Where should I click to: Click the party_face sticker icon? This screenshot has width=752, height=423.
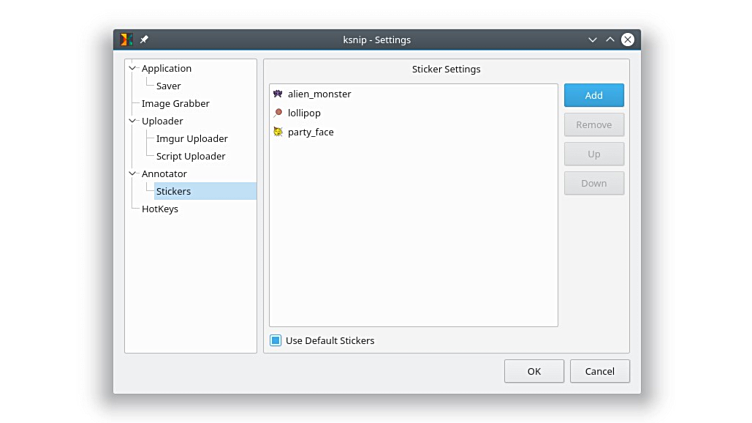pos(278,132)
